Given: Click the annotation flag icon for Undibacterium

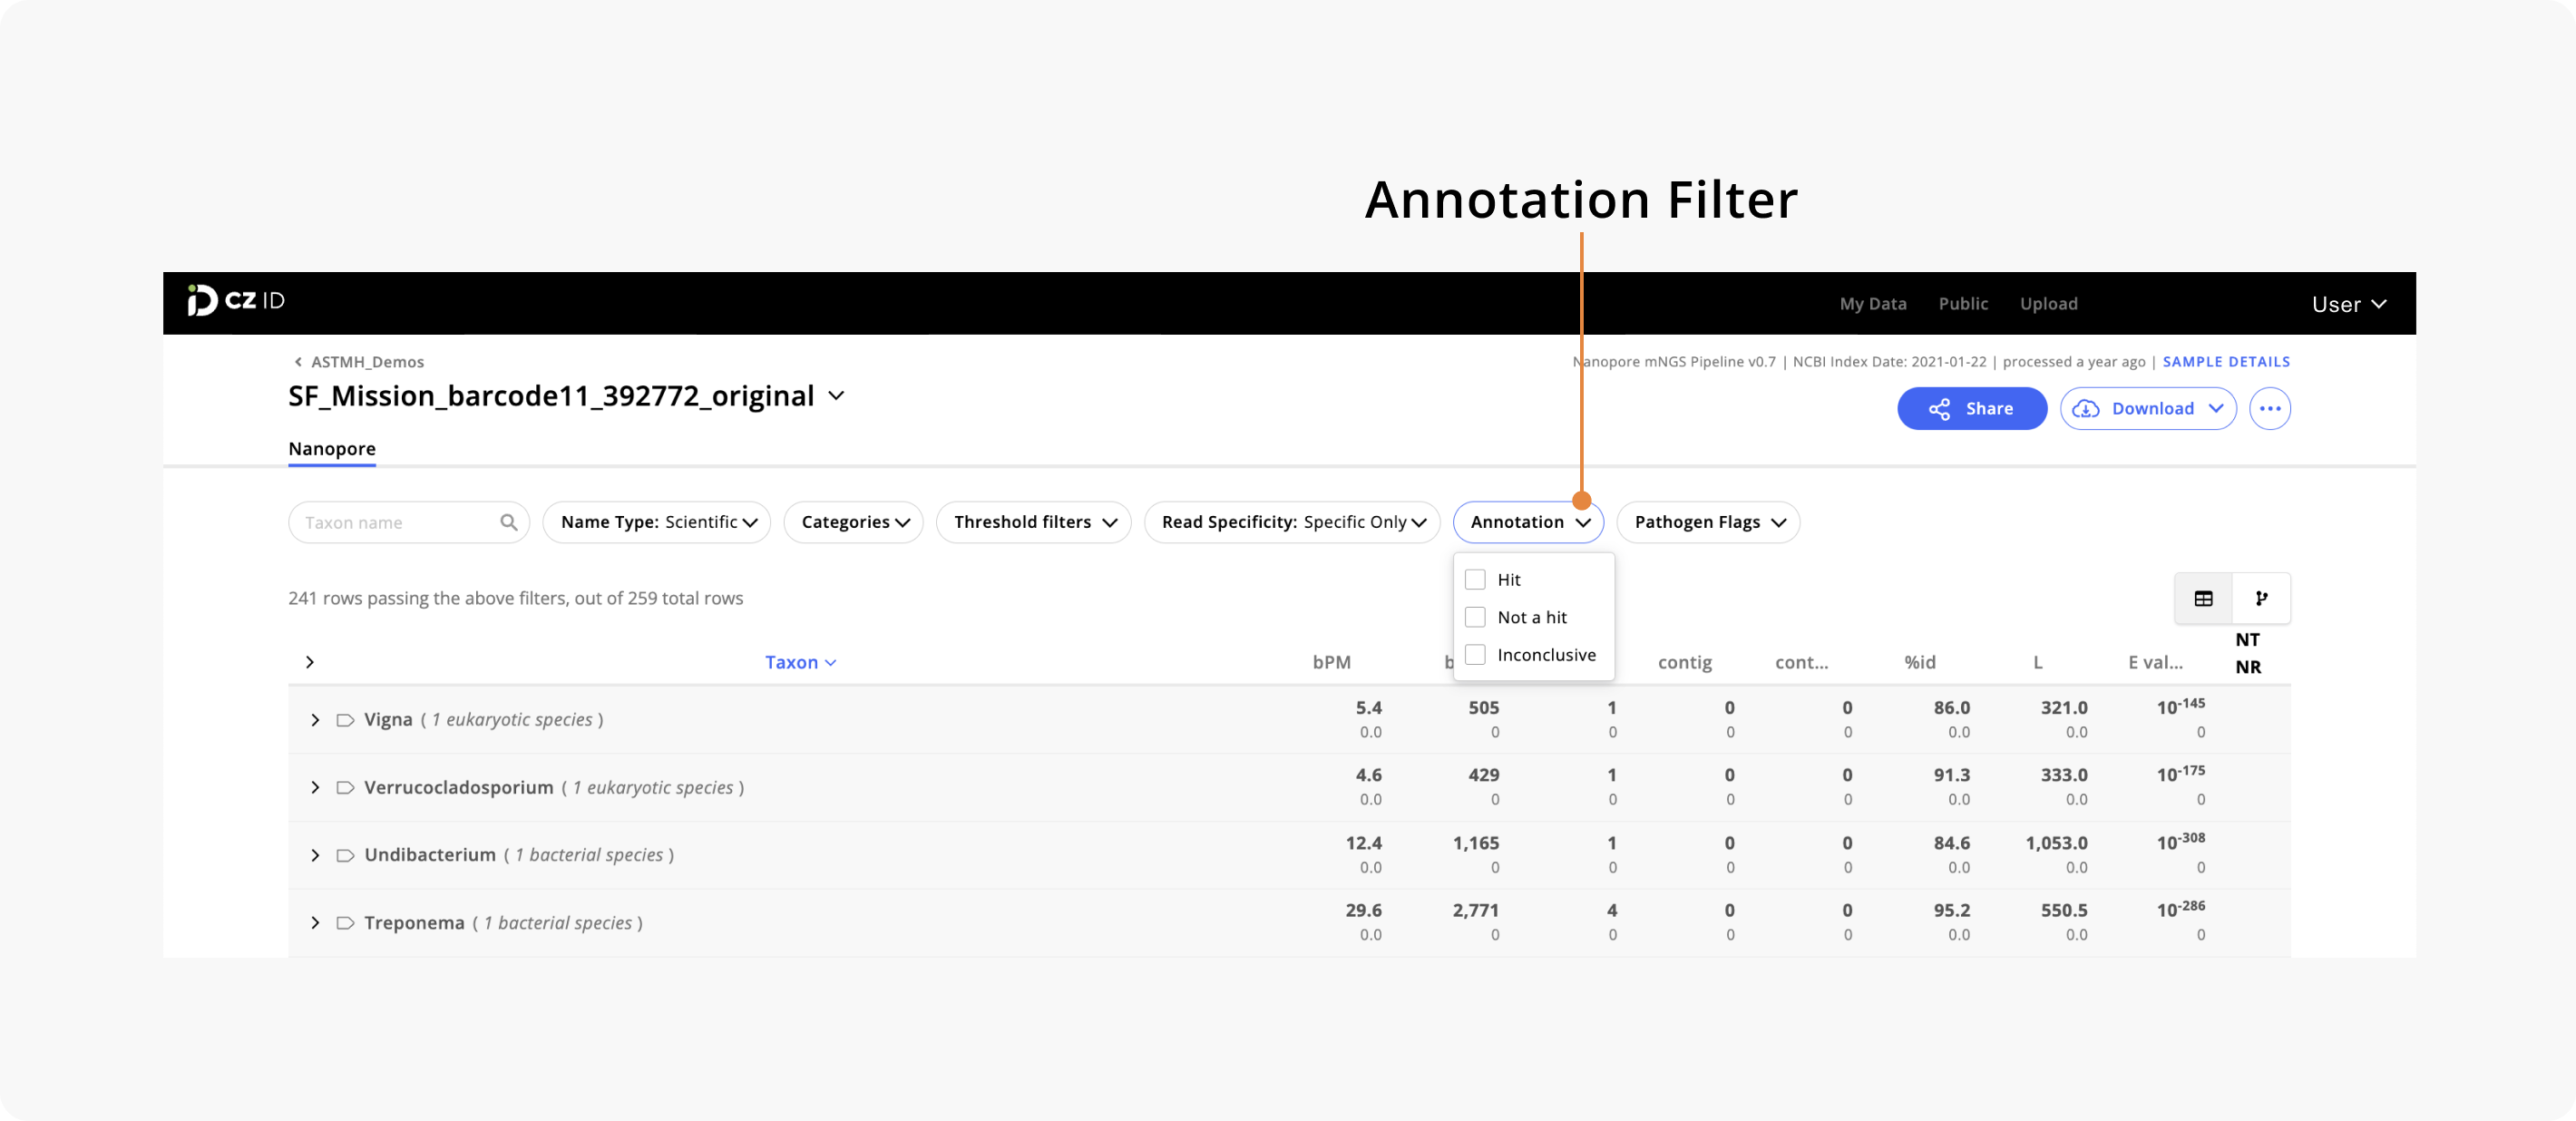Looking at the screenshot, I should (x=345, y=855).
